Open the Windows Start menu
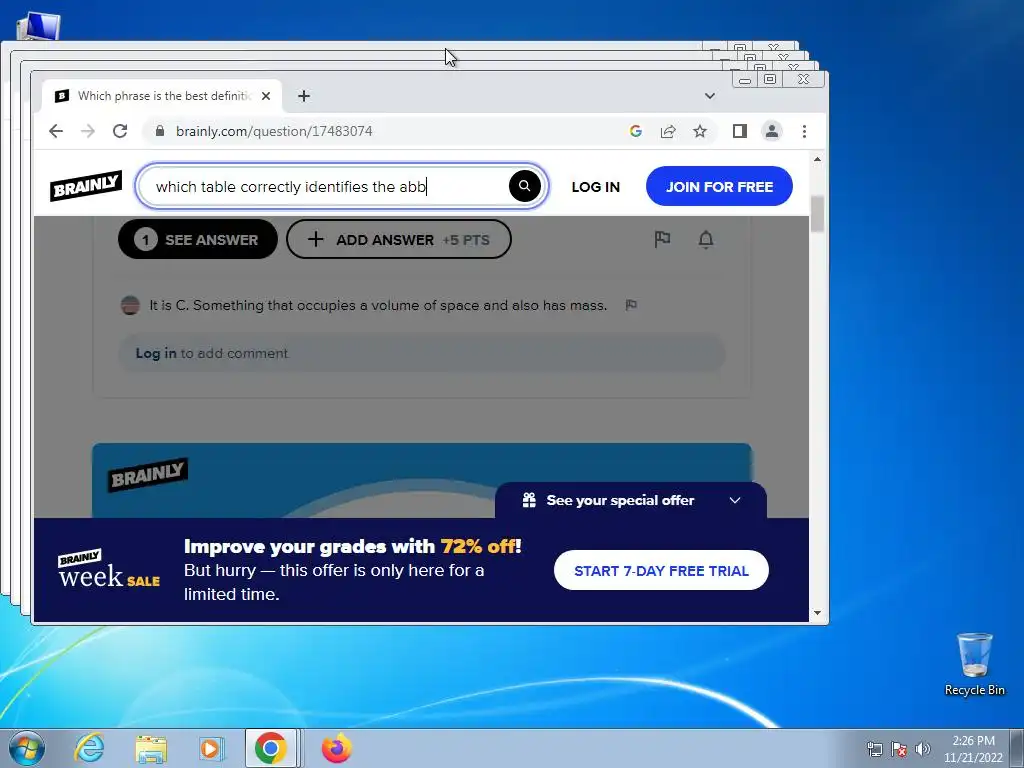 [x=27, y=748]
